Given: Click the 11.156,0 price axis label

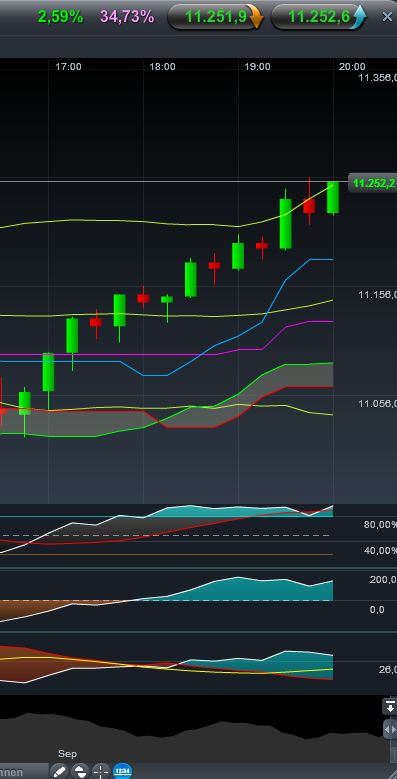Looking at the screenshot, I should [378, 295].
